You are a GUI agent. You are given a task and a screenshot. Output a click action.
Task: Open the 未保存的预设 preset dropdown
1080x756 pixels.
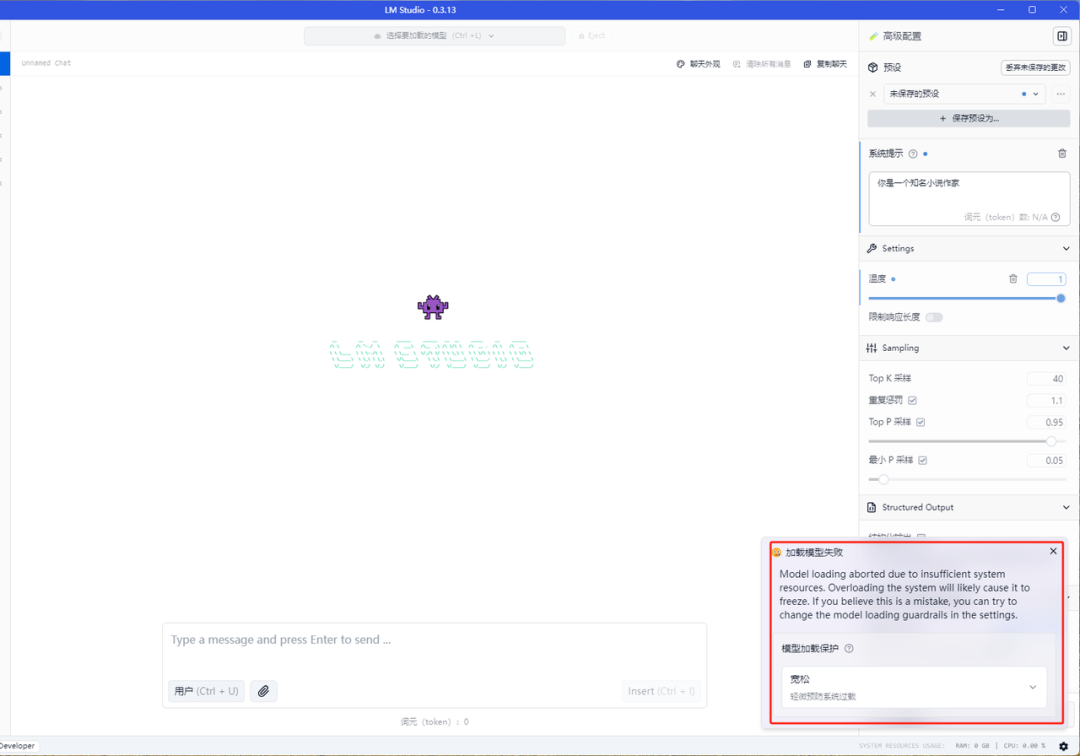pos(965,94)
